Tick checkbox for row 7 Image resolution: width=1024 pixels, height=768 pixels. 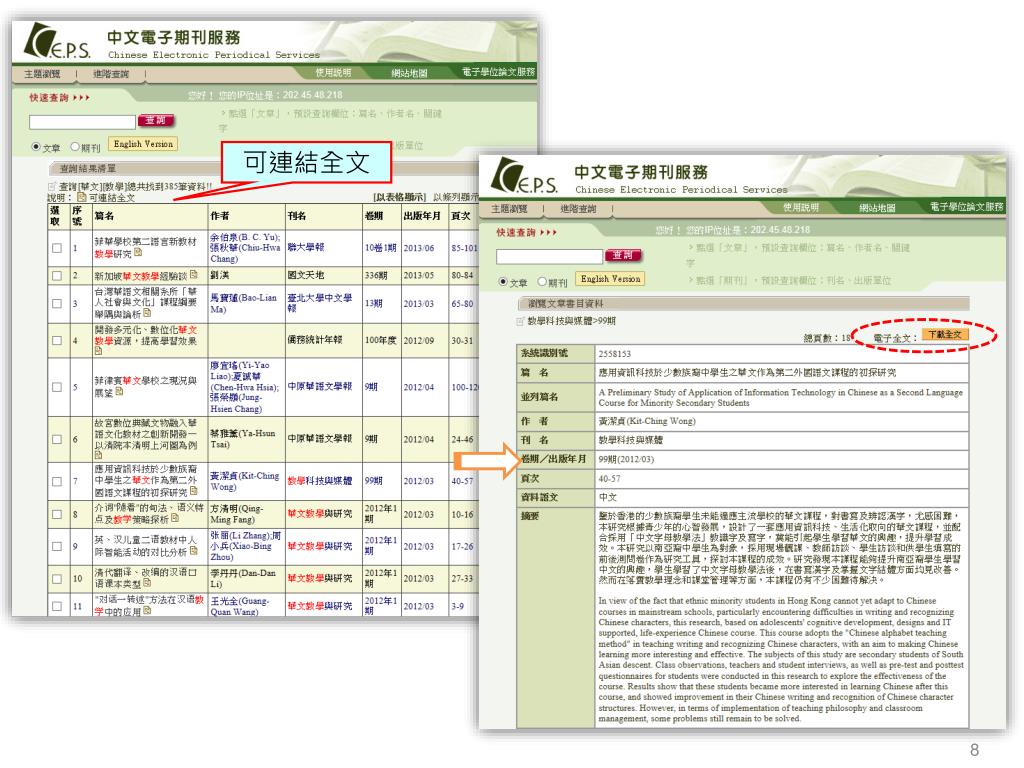pyautogui.click(x=57, y=481)
